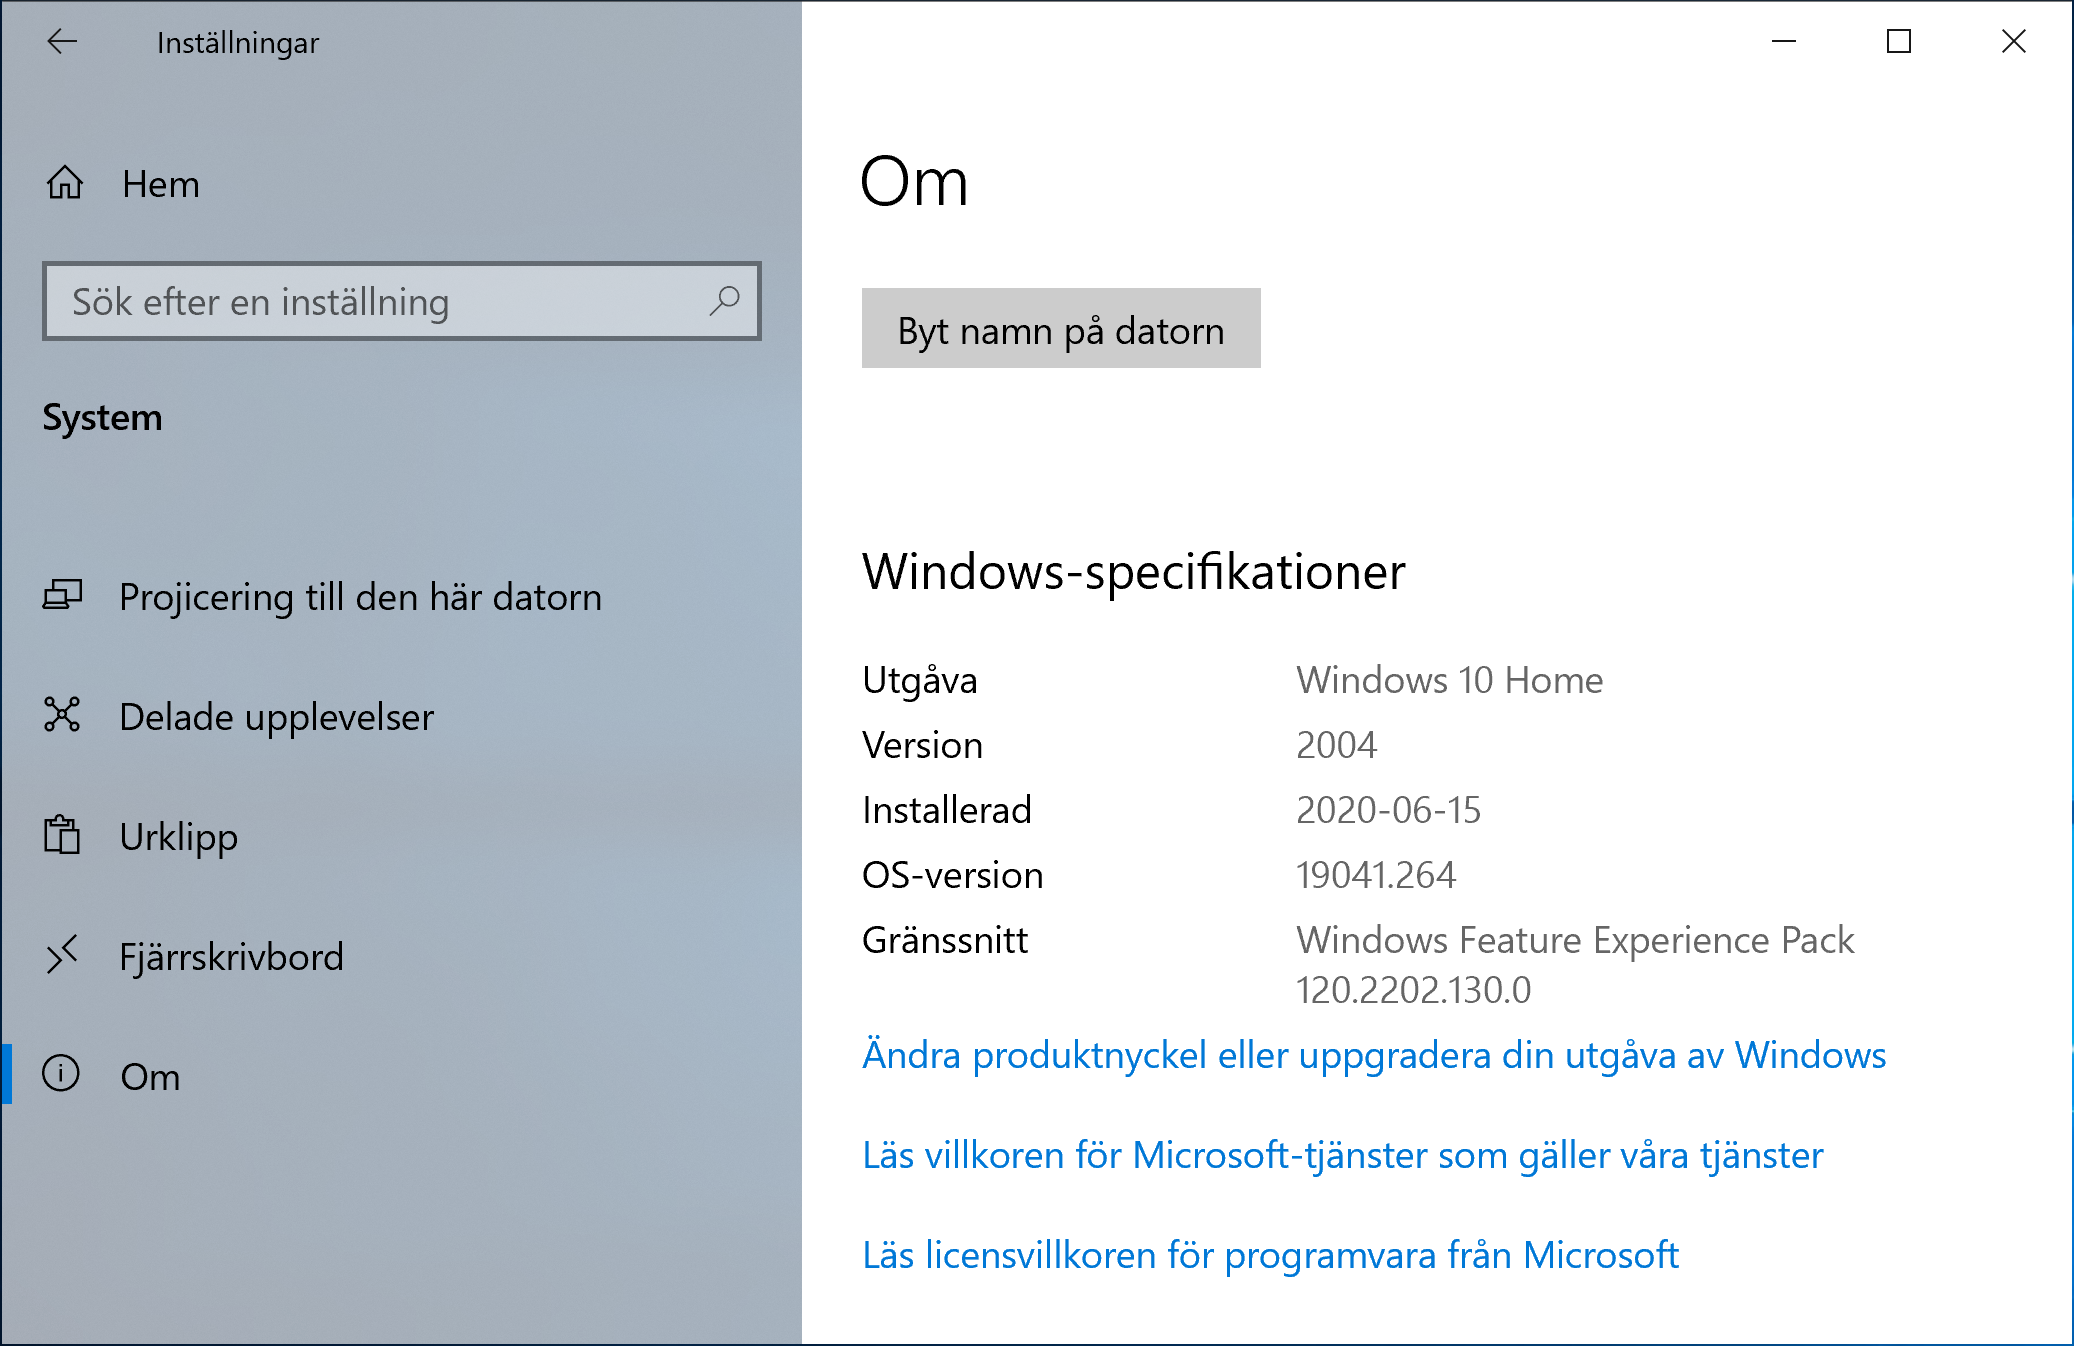Select the Projicering till den här datorn icon
This screenshot has height=1346, width=2074.
(63, 596)
